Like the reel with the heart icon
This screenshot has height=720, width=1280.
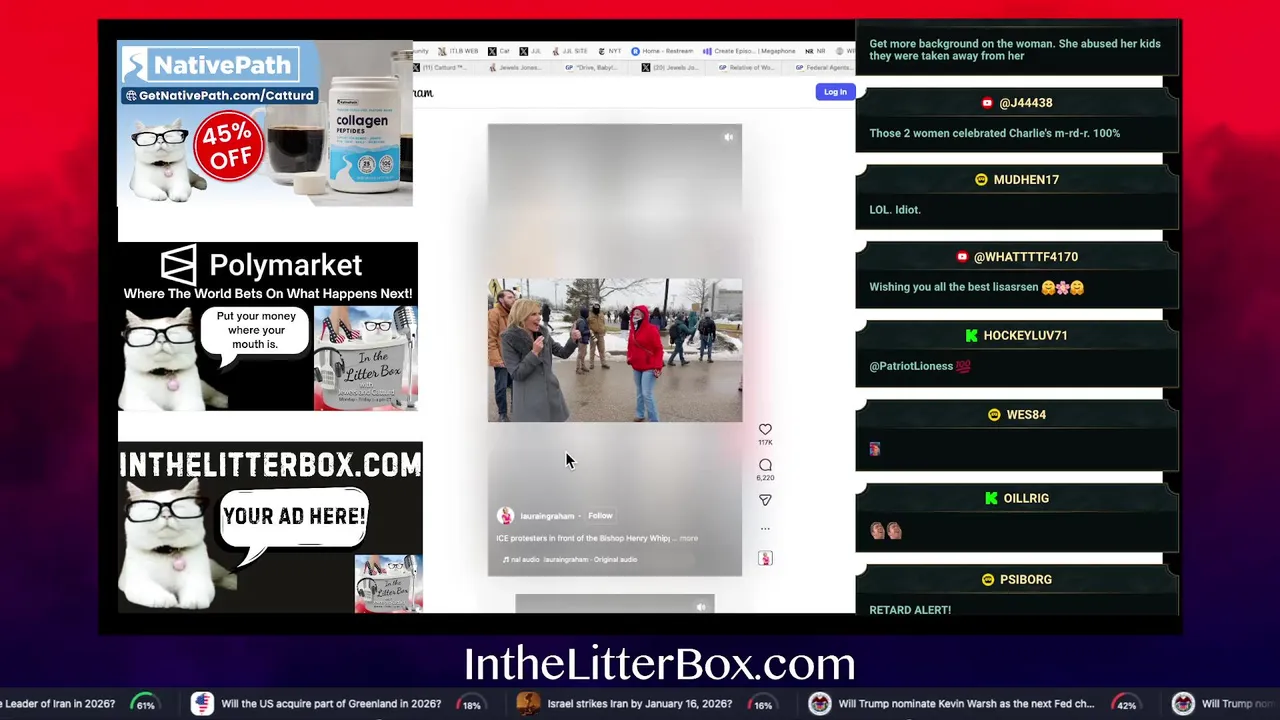click(x=765, y=430)
